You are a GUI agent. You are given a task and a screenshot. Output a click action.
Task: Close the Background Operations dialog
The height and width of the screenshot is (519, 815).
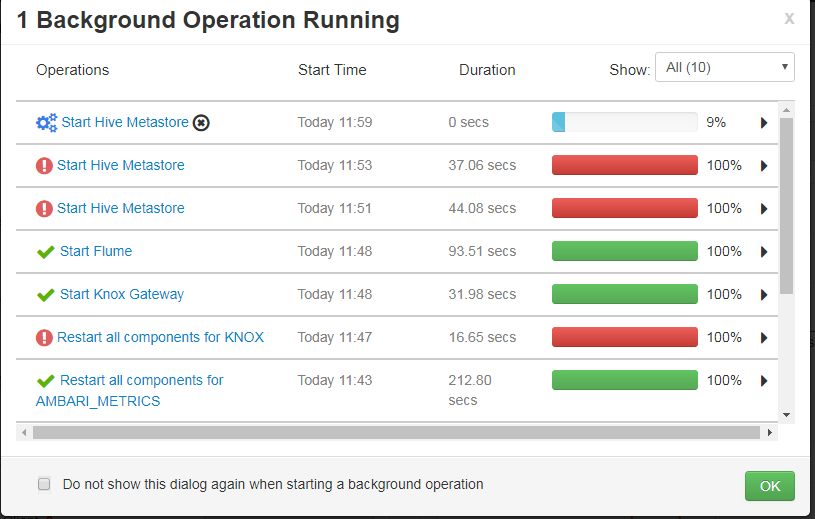789,19
